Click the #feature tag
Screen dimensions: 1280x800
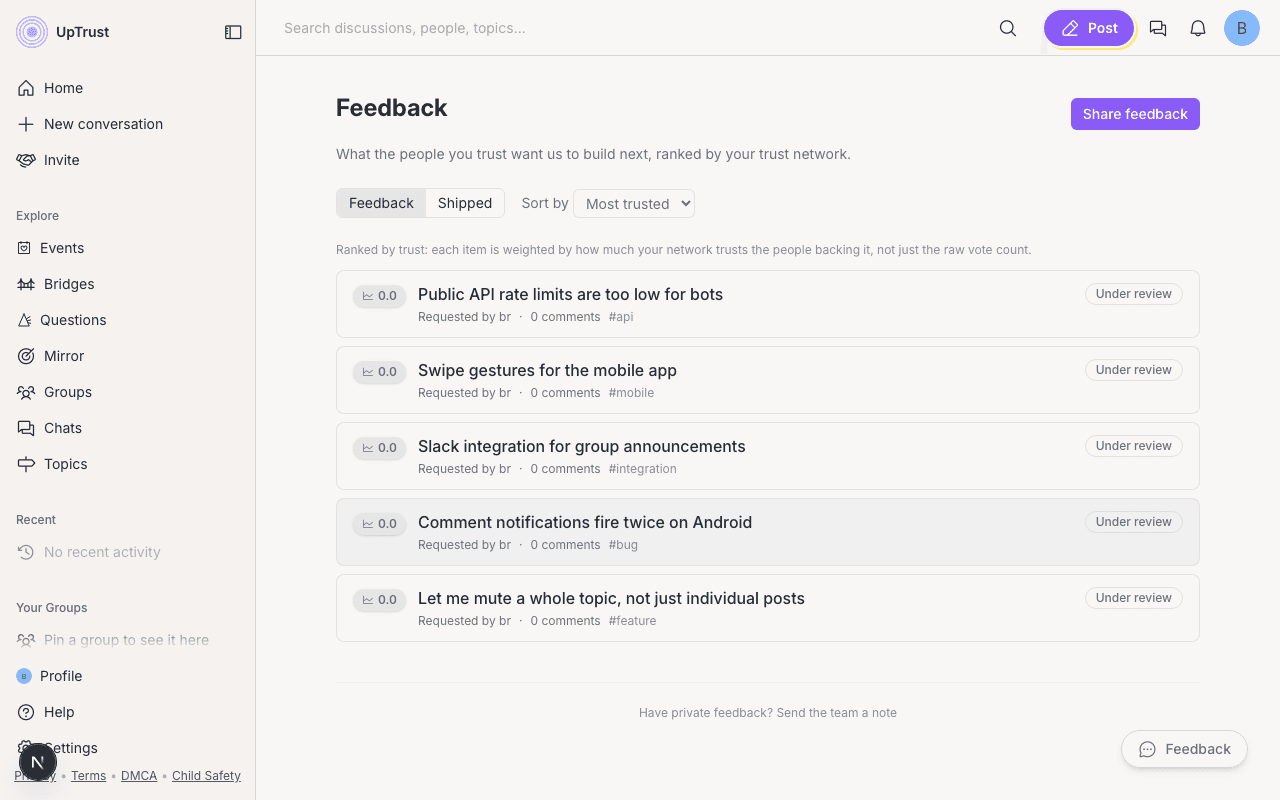(x=632, y=621)
